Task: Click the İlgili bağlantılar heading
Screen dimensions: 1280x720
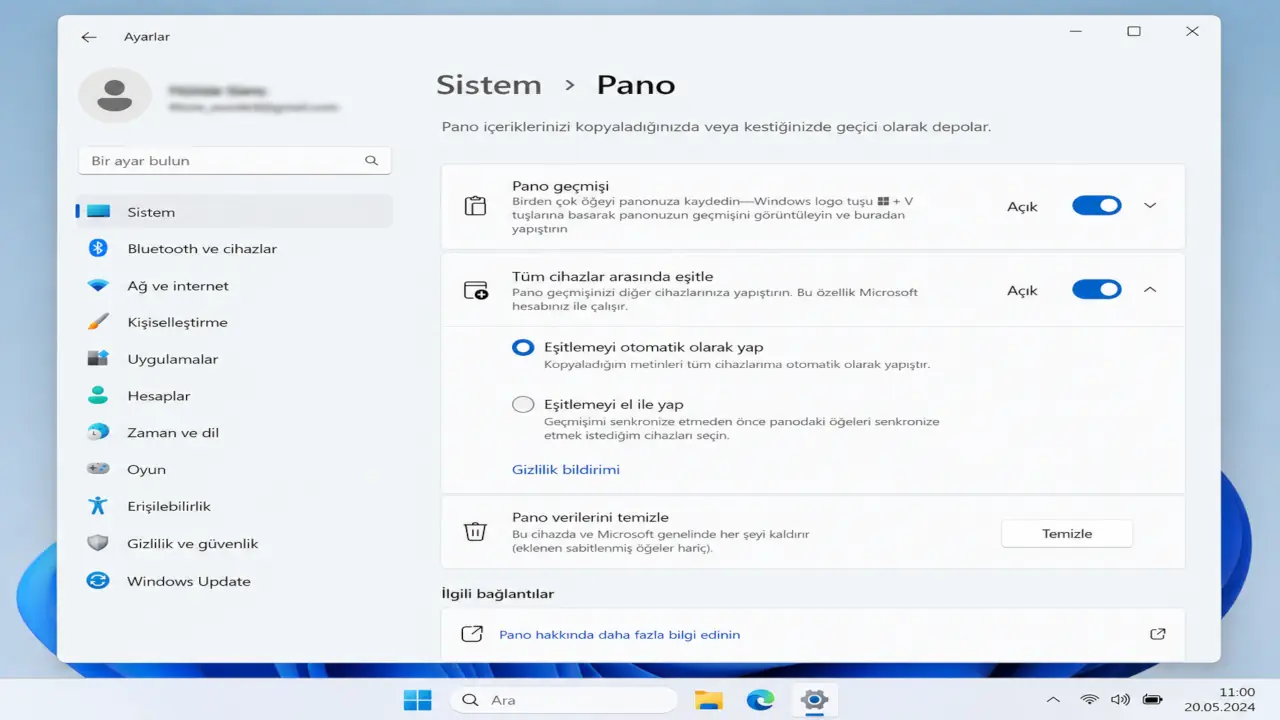Action: [x=498, y=593]
